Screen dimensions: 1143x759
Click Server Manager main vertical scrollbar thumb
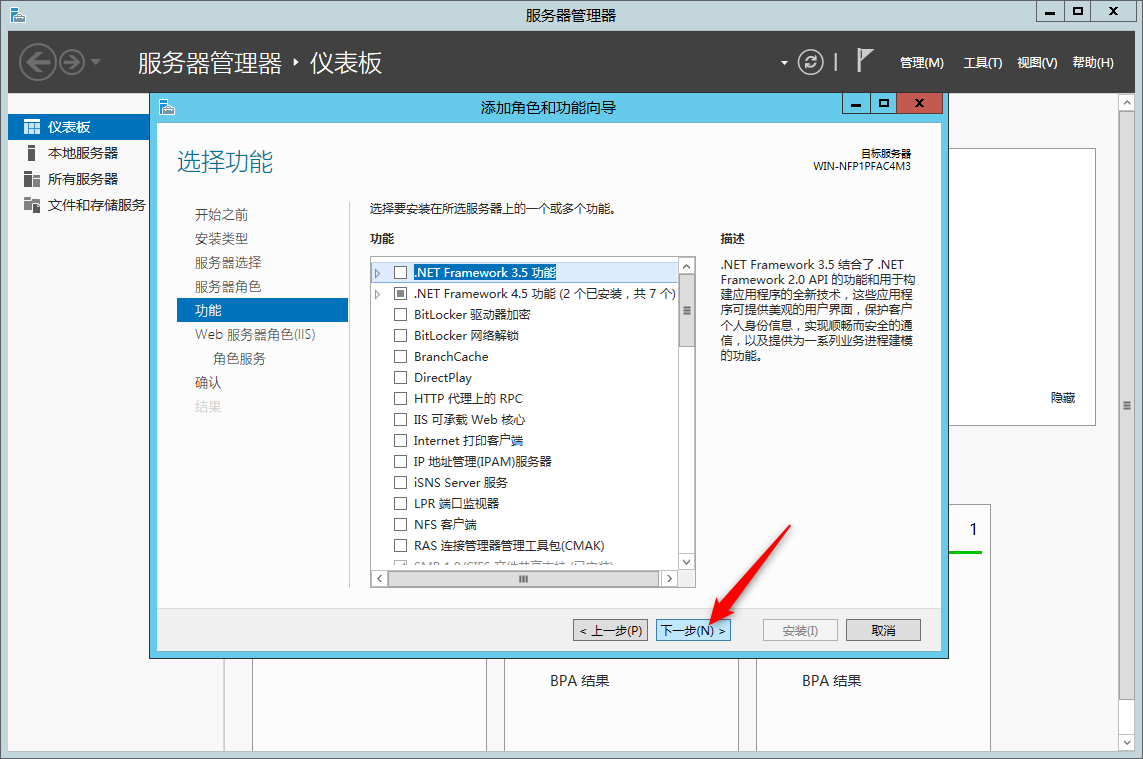[1127, 405]
